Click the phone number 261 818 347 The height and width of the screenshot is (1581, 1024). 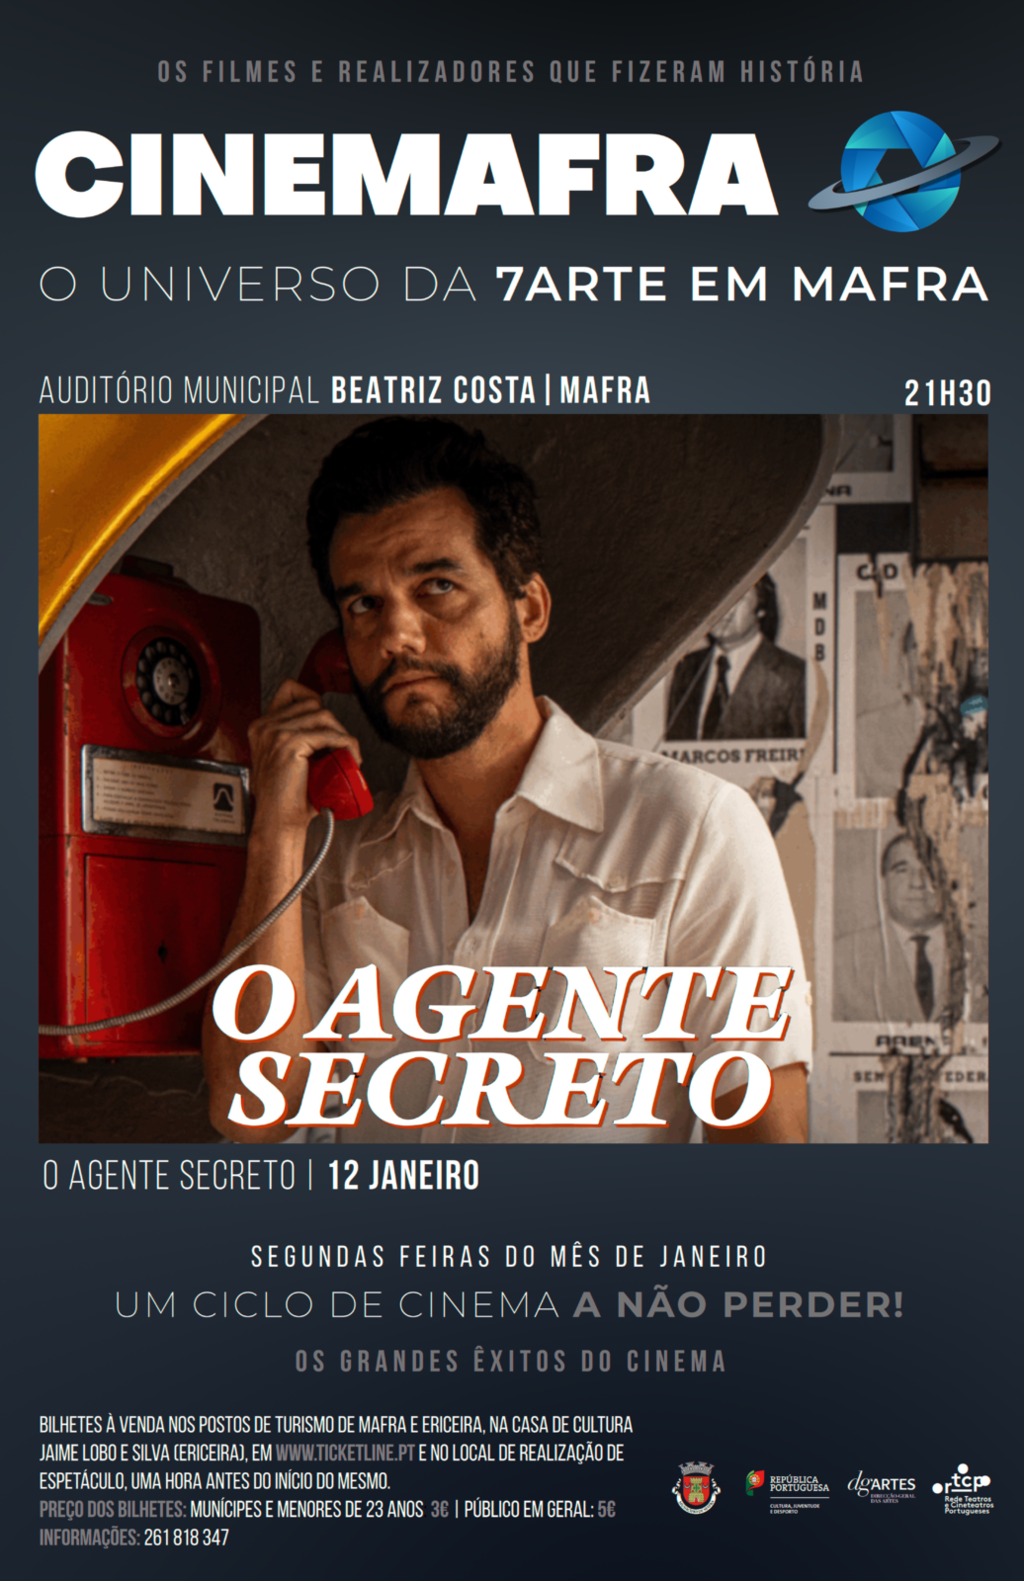tap(186, 1537)
